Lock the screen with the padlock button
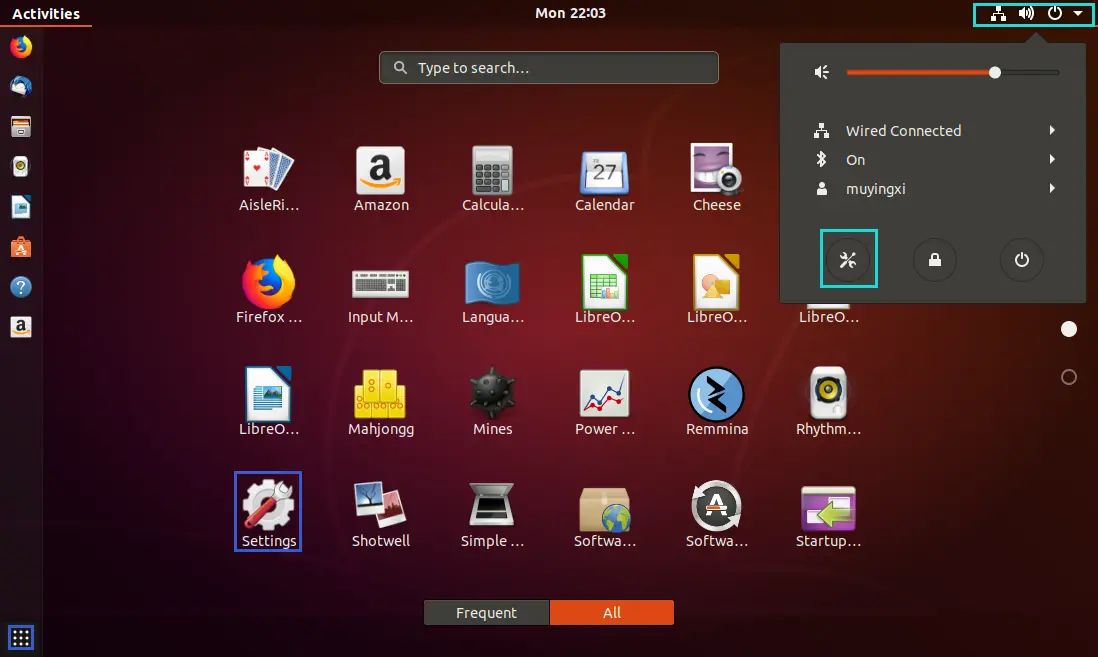Screen dimensions: 1098x657 pyautogui.click(x=935, y=259)
